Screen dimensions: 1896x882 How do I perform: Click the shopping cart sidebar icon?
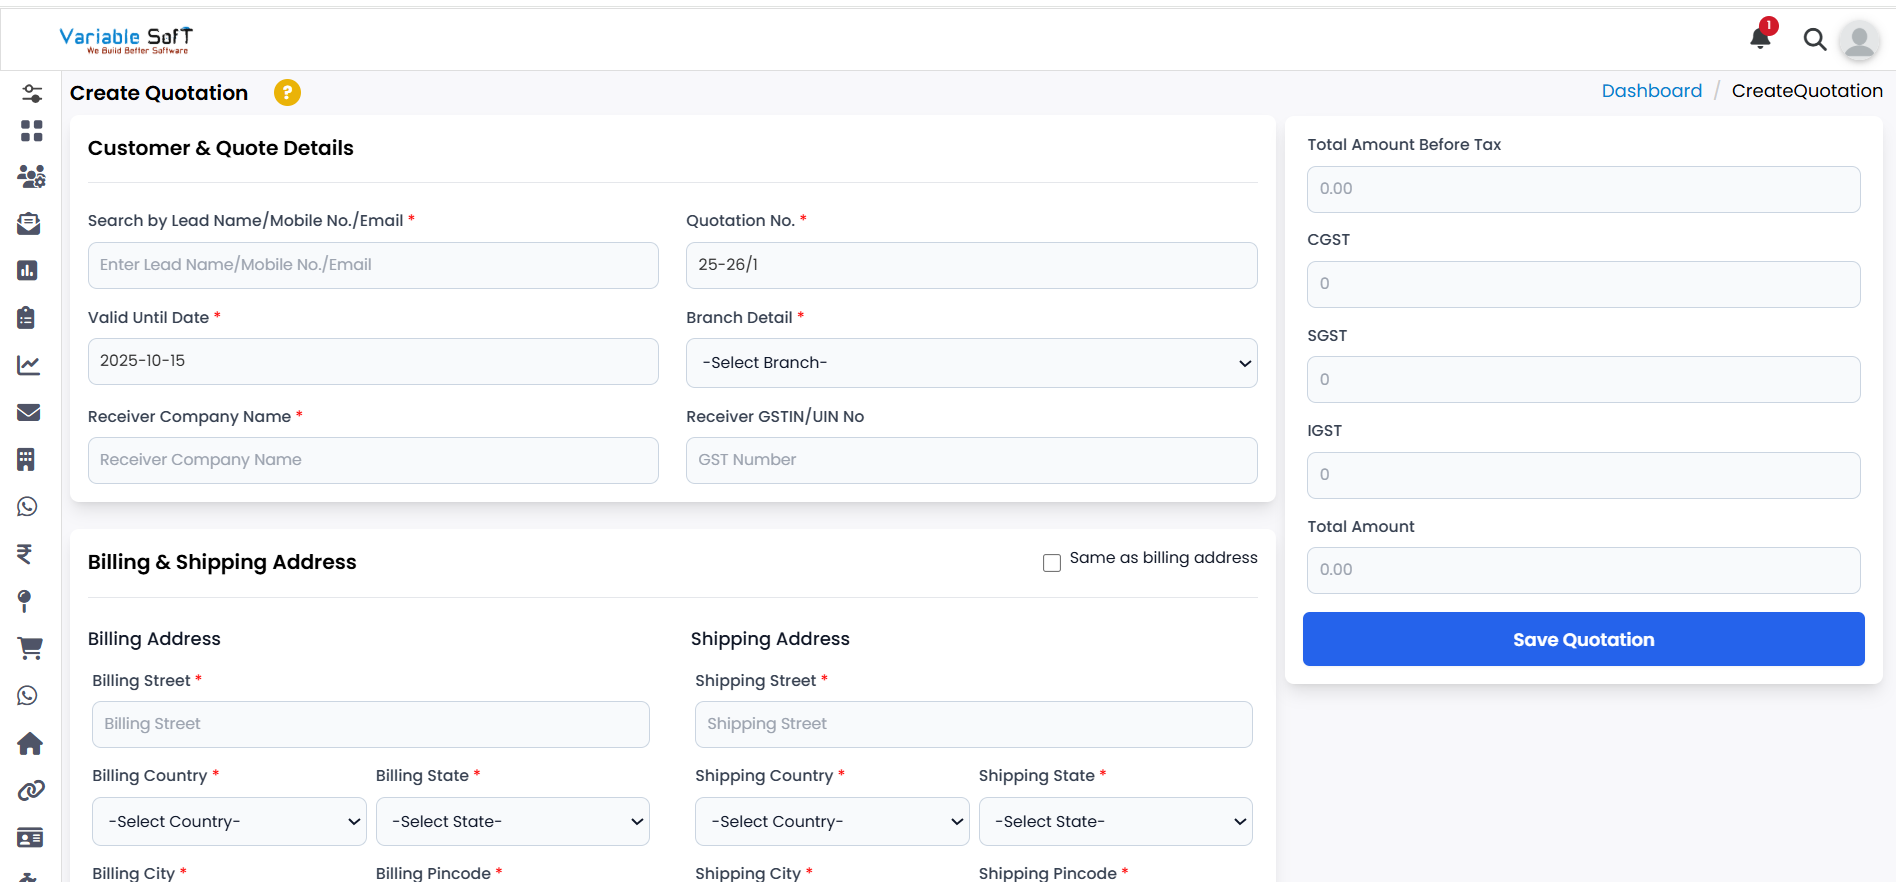[x=30, y=648]
